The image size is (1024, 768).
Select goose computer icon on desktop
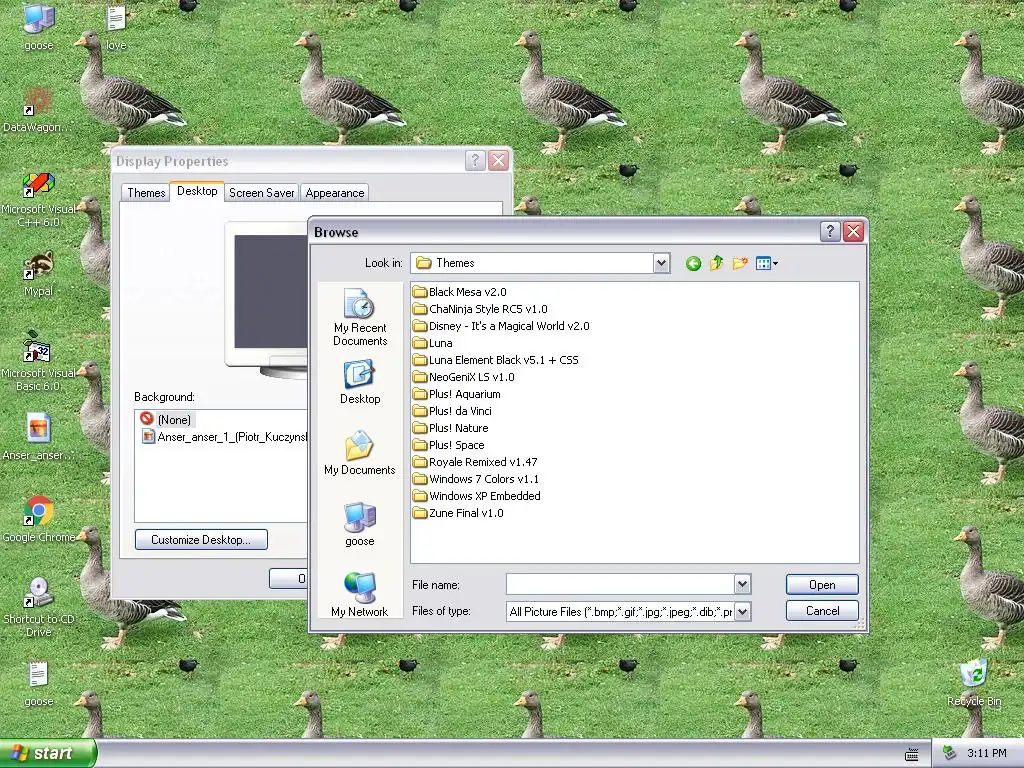(x=39, y=27)
